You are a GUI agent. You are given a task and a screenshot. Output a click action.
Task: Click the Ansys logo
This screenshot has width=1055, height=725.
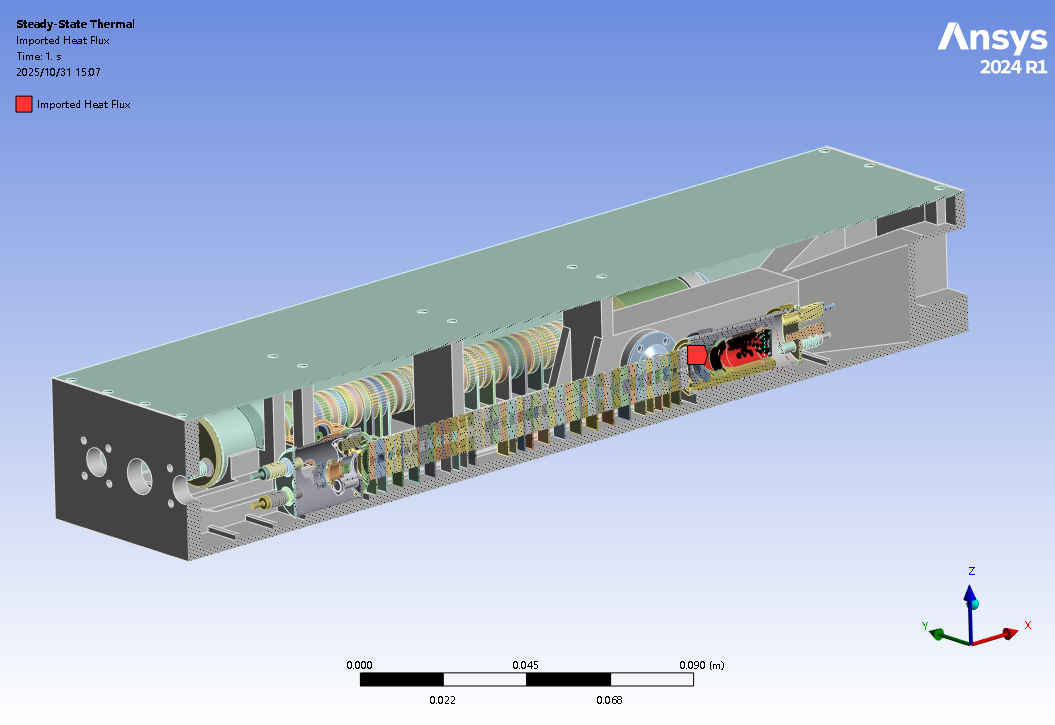(x=991, y=38)
